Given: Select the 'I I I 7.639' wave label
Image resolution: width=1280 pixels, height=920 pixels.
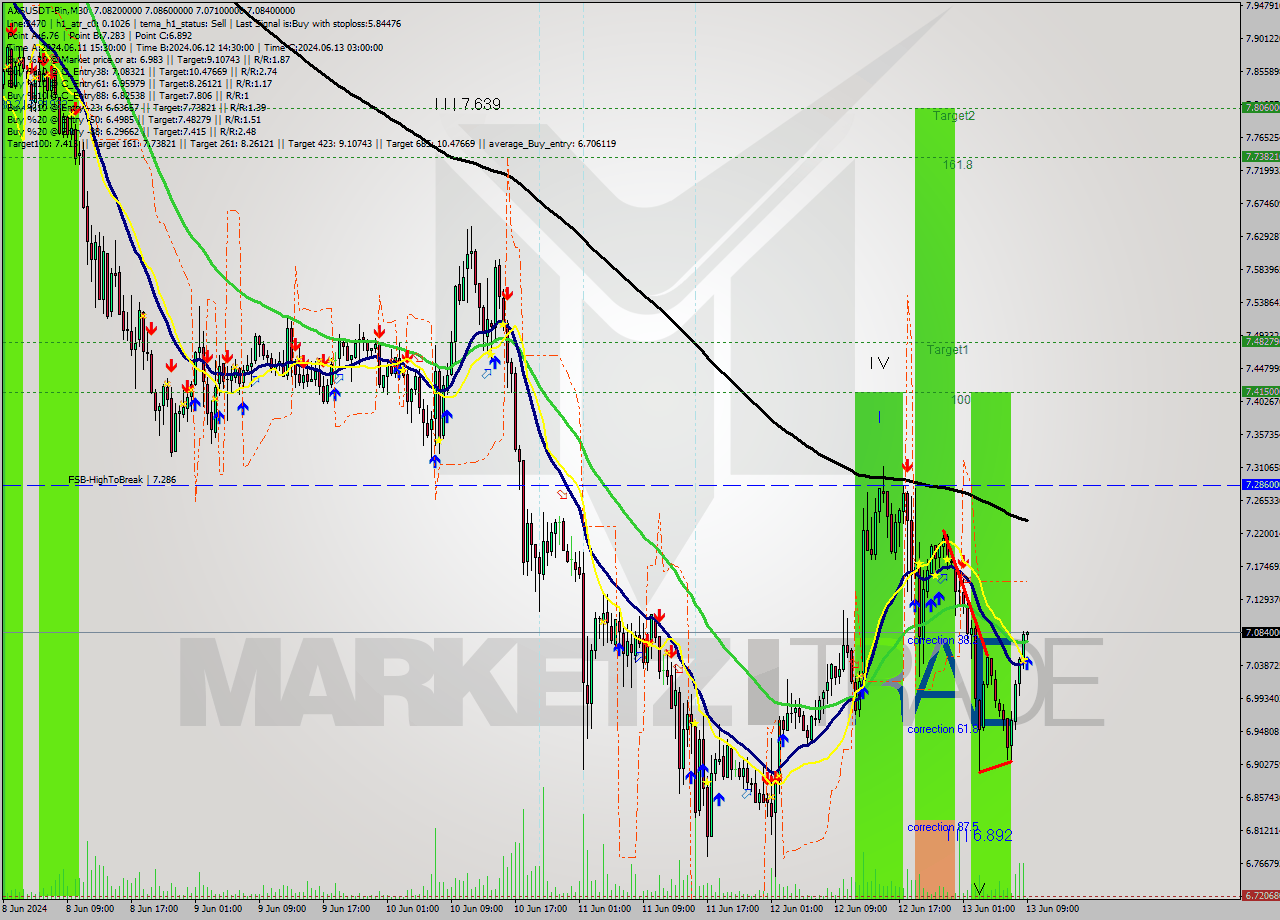Looking at the screenshot, I should pos(467,104).
